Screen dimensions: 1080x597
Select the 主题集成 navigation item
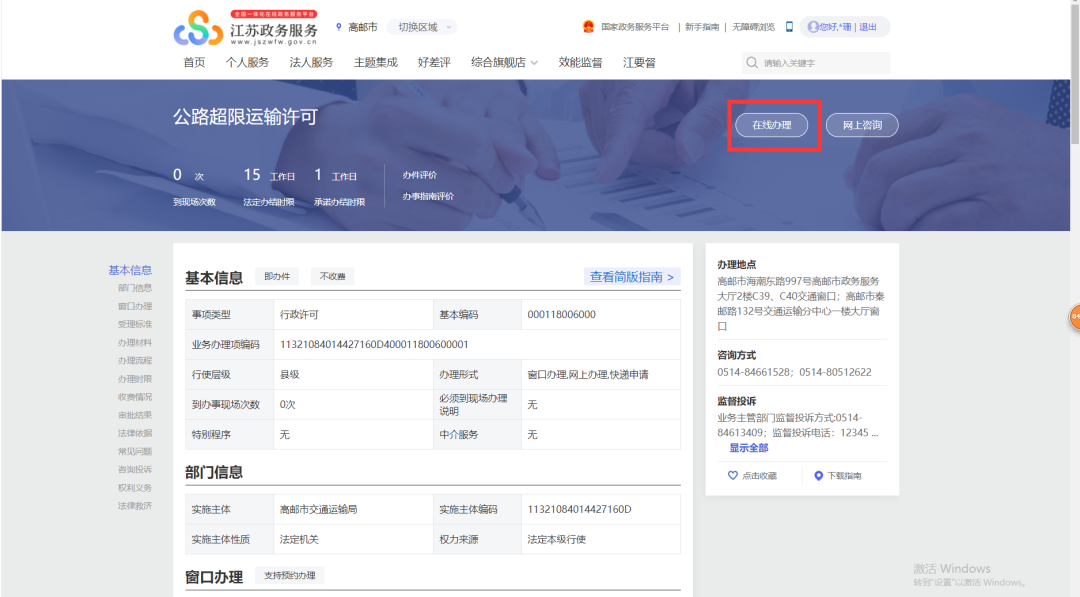point(376,61)
